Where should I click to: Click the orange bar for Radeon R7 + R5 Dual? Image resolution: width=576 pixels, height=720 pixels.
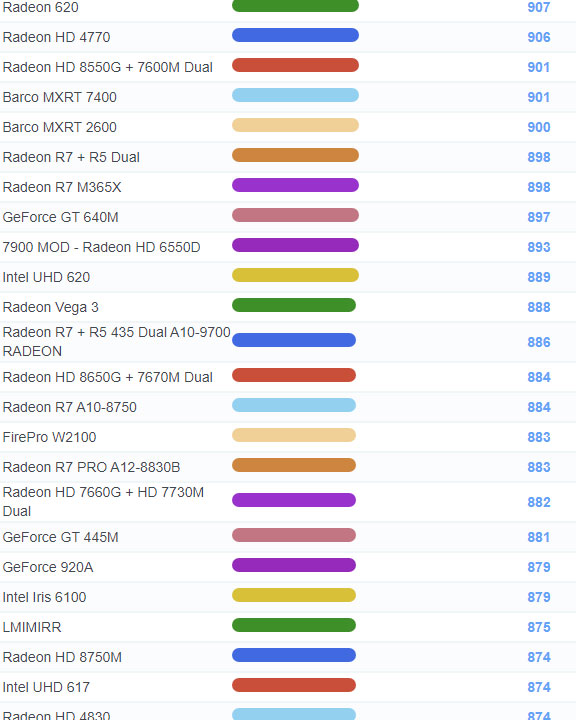click(295, 155)
